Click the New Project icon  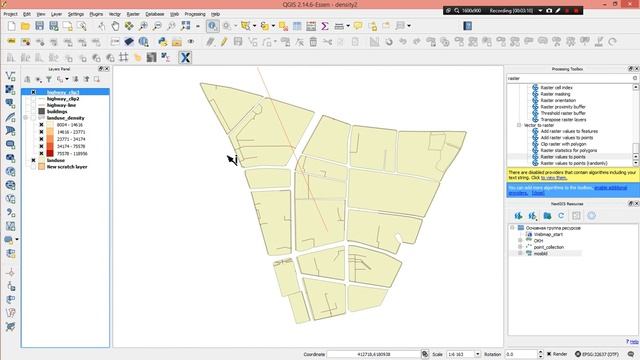click(x=11, y=26)
